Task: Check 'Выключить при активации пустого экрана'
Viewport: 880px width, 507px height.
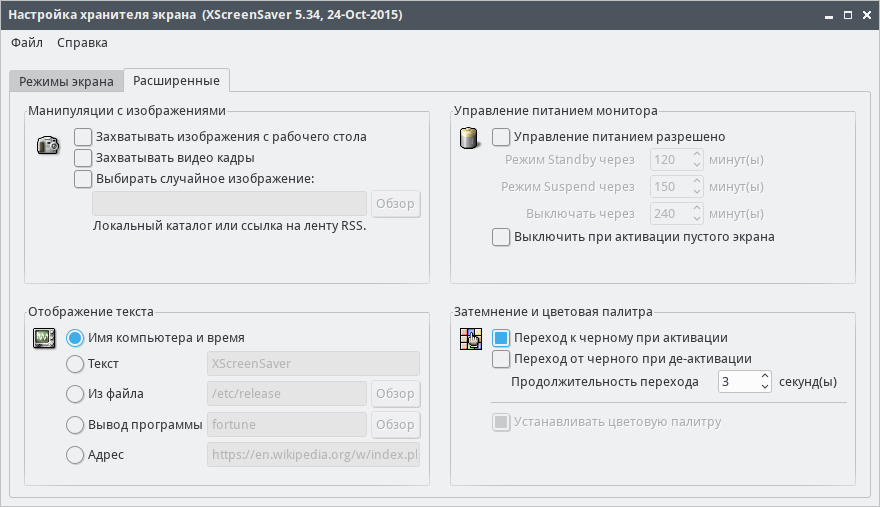Action: 501,237
